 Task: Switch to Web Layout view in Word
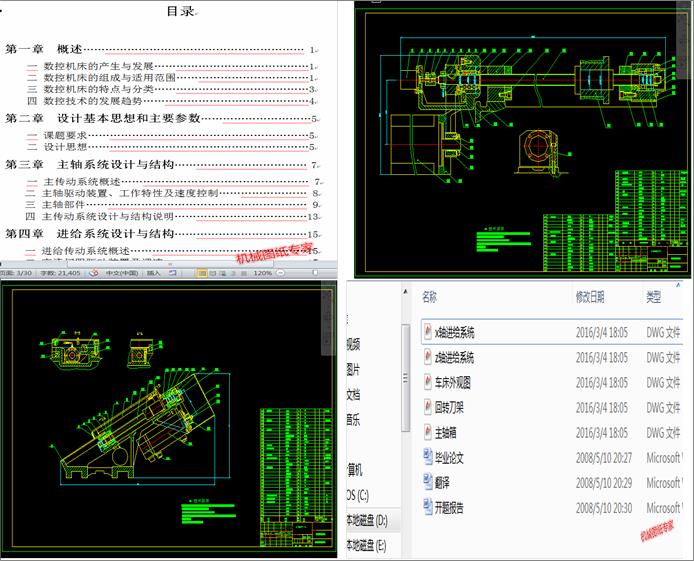coord(223,273)
